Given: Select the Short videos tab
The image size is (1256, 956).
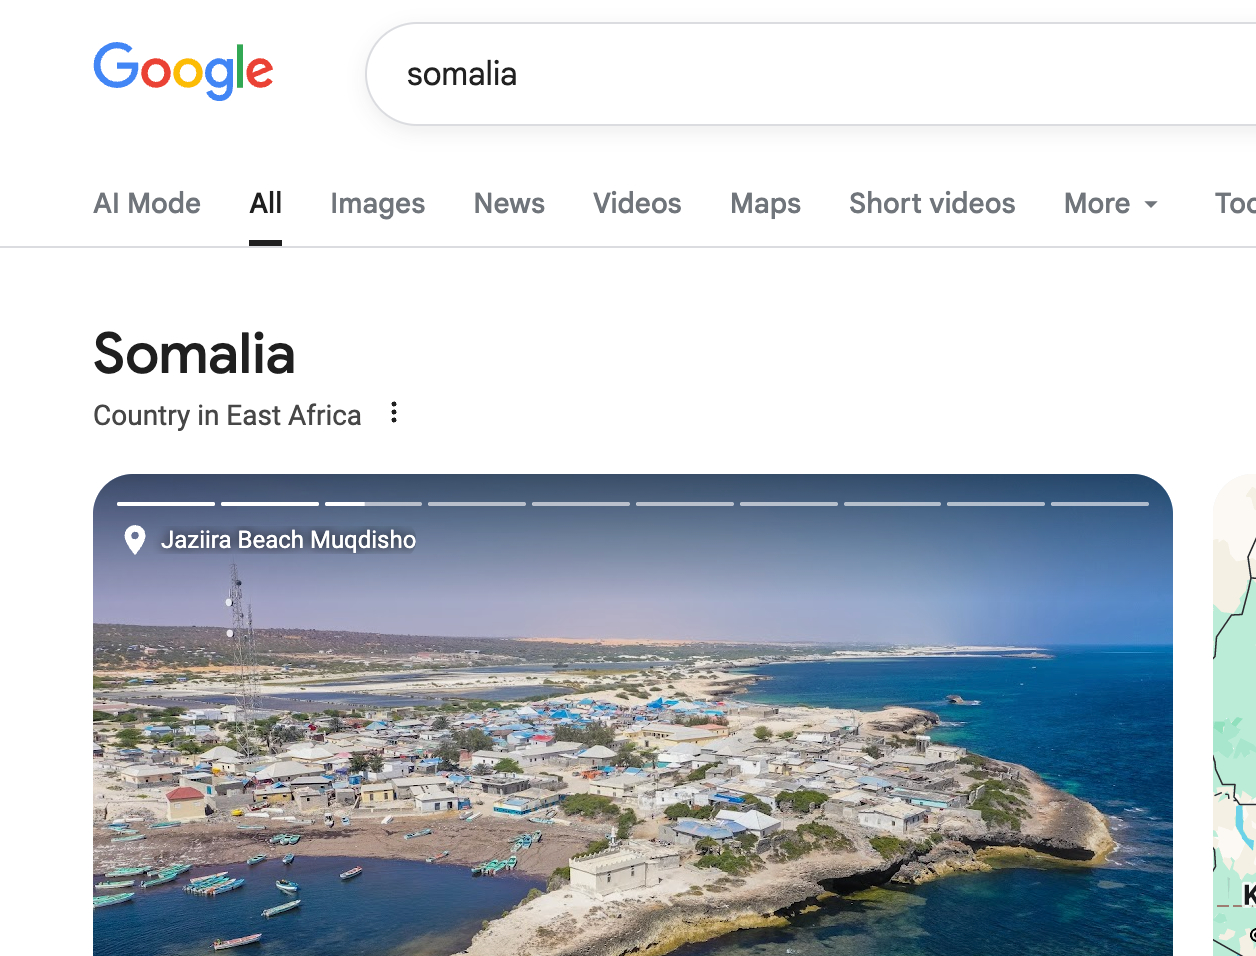Looking at the screenshot, I should coord(932,204).
